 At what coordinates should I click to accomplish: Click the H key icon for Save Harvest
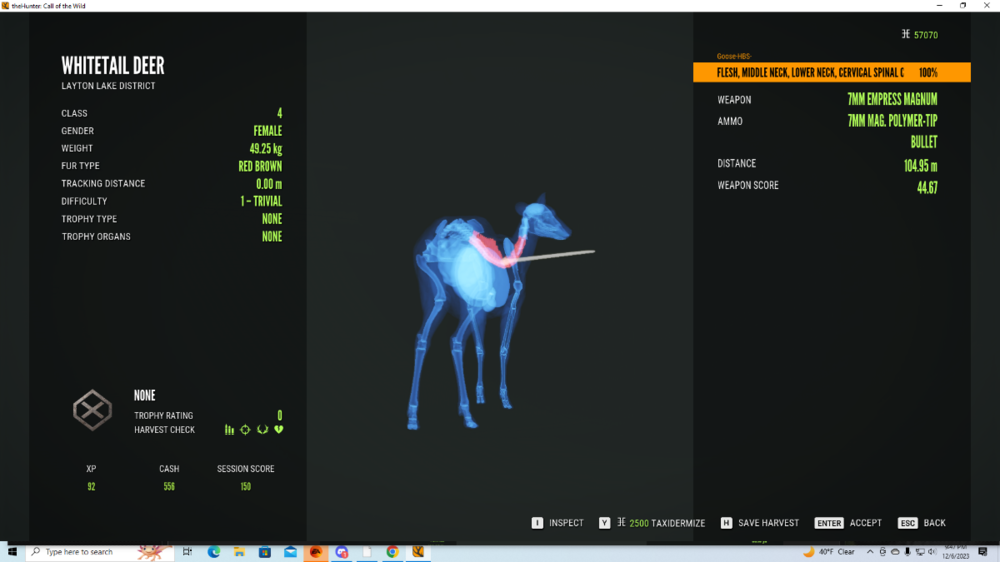[x=726, y=523]
